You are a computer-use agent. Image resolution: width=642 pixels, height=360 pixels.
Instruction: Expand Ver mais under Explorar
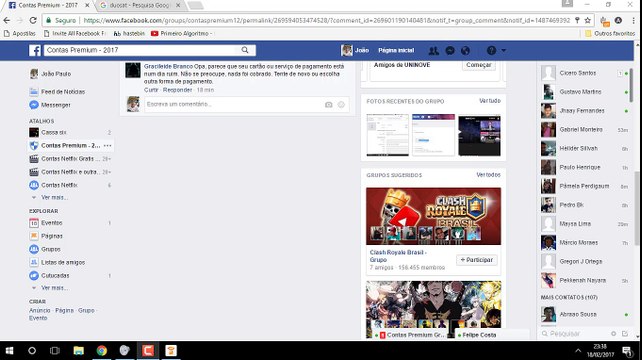tap(54, 288)
